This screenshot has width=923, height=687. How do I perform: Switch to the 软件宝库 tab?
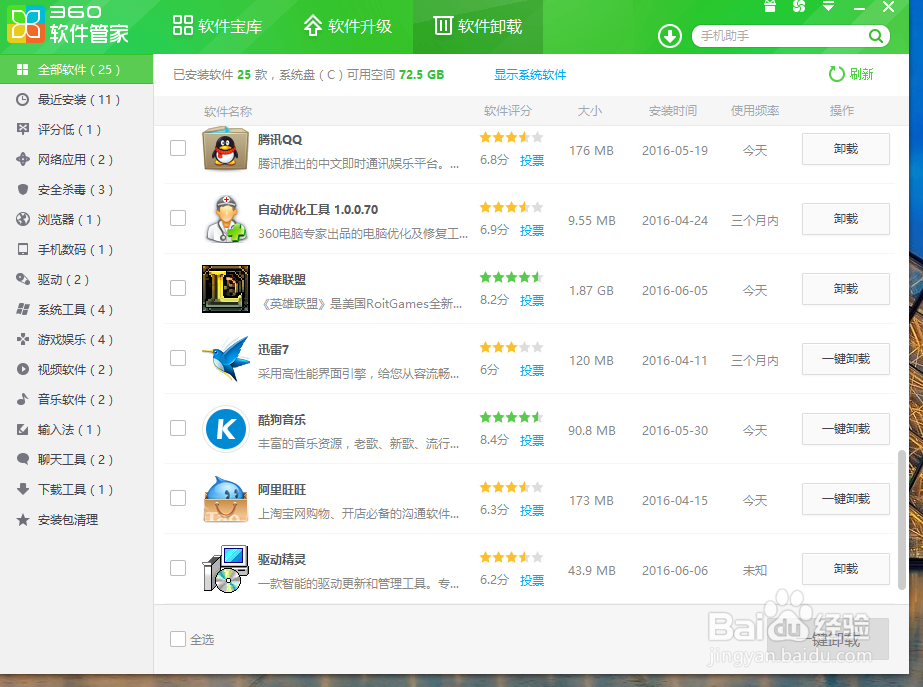point(217,26)
